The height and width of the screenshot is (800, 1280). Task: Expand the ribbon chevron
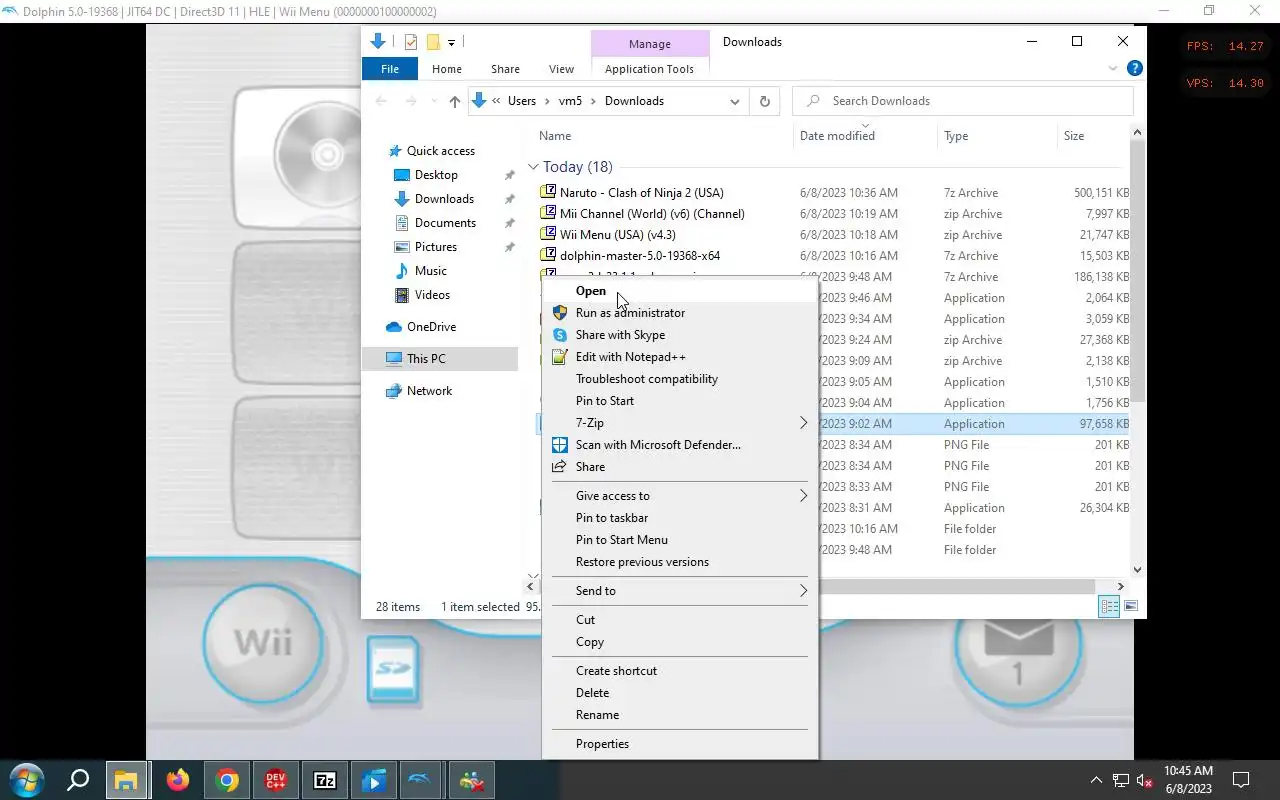(x=1113, y=69)
